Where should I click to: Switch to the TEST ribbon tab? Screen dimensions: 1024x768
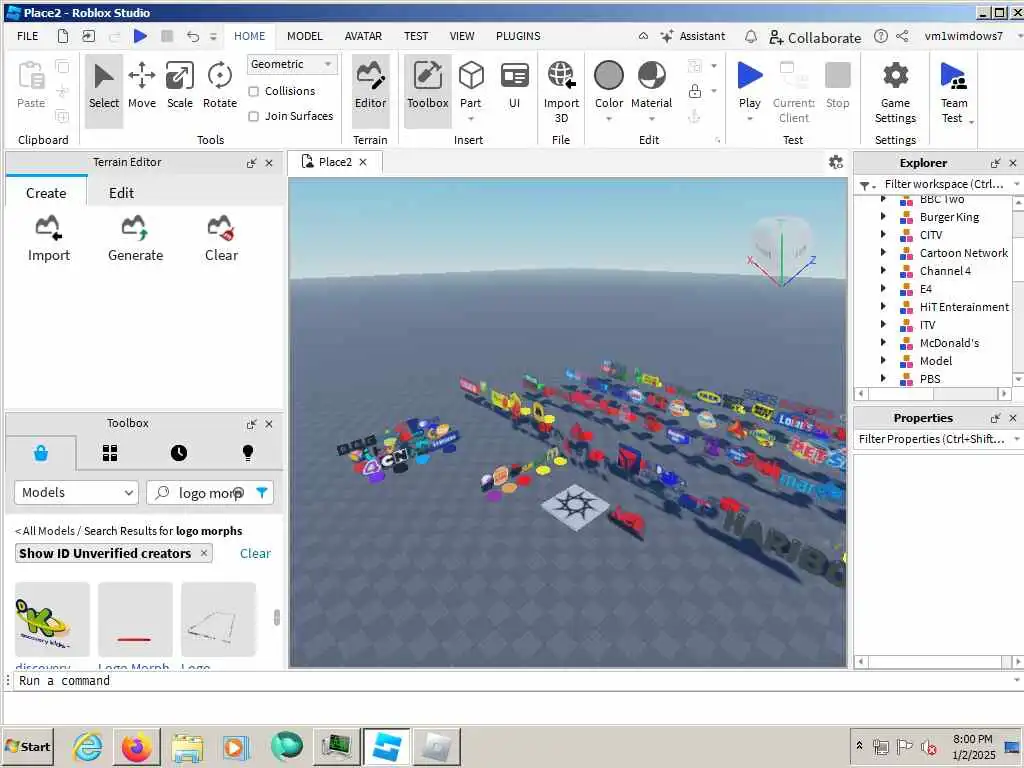[x=415, y=36]
